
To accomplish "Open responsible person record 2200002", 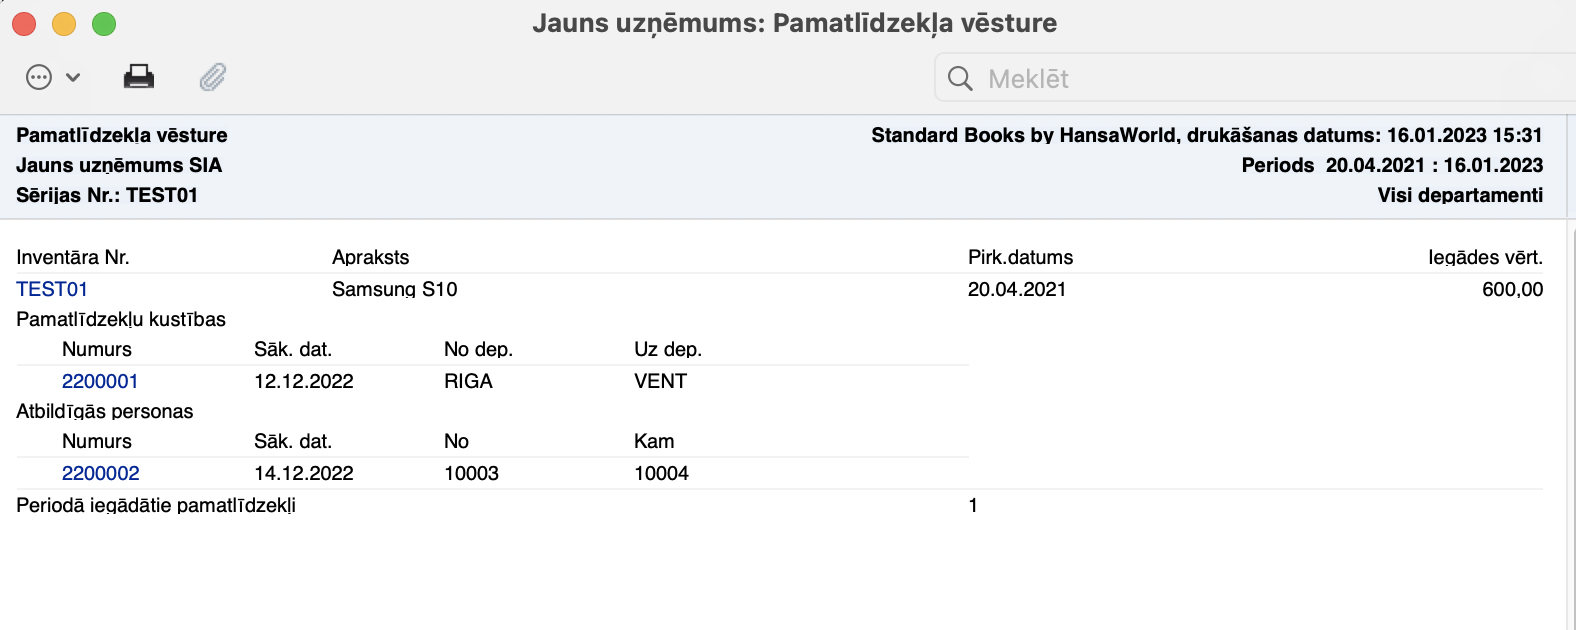I will 101,474.
